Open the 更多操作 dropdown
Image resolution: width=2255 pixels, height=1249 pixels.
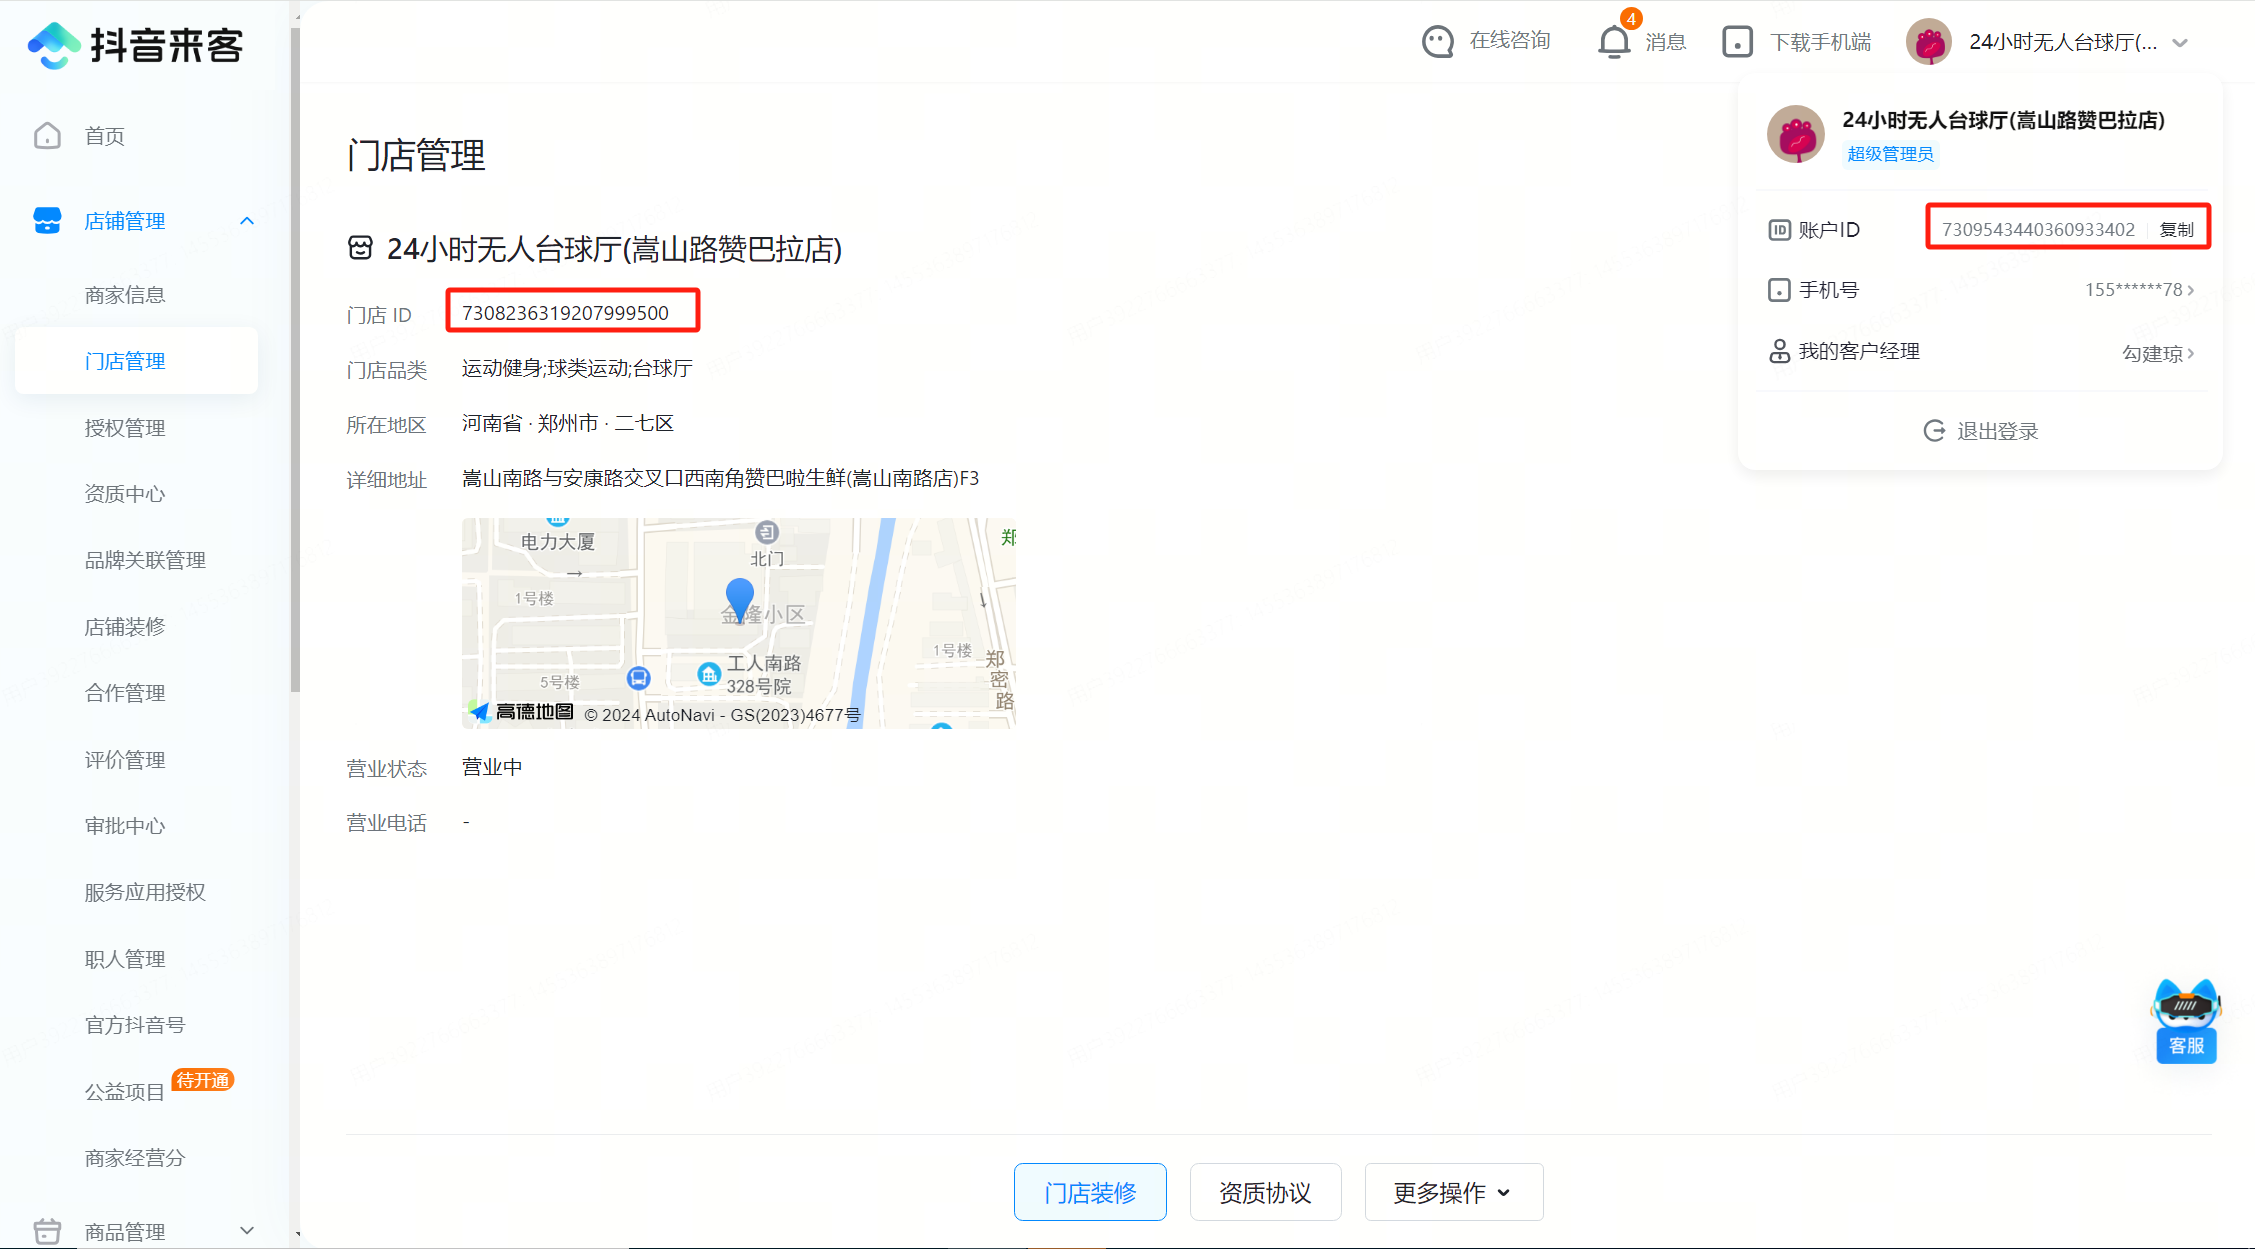coord(1453,1192)
